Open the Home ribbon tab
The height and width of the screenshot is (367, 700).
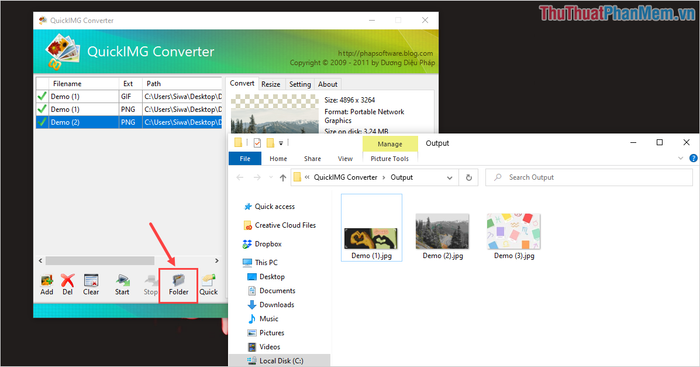coord(278,158)
